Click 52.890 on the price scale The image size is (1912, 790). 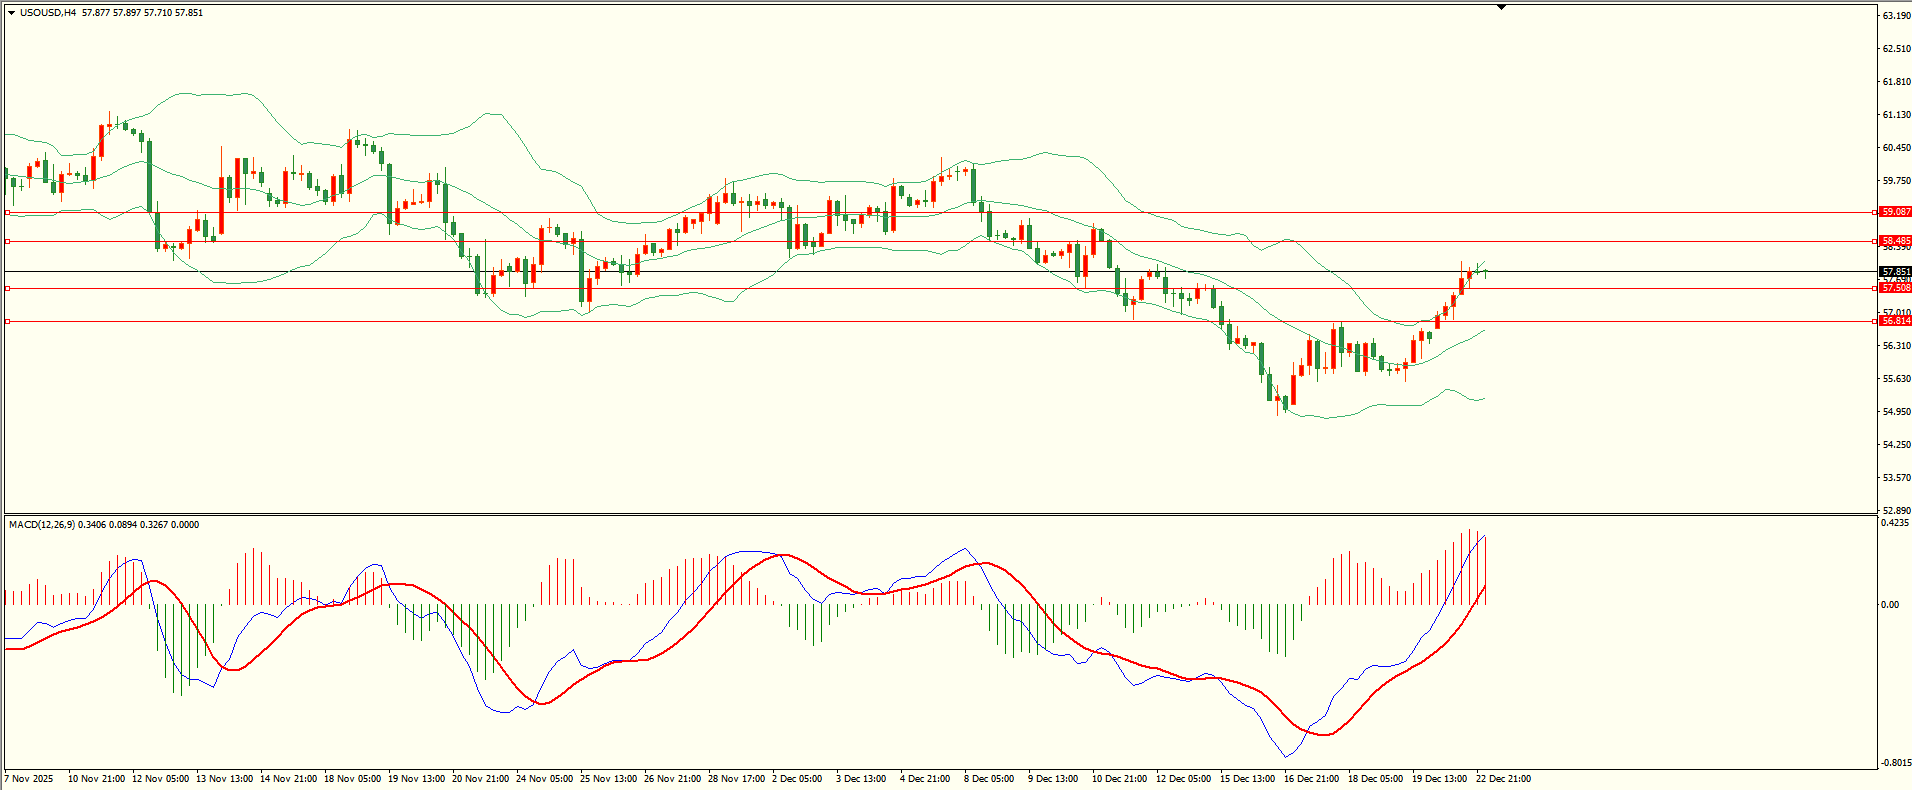click(1896, 510)
